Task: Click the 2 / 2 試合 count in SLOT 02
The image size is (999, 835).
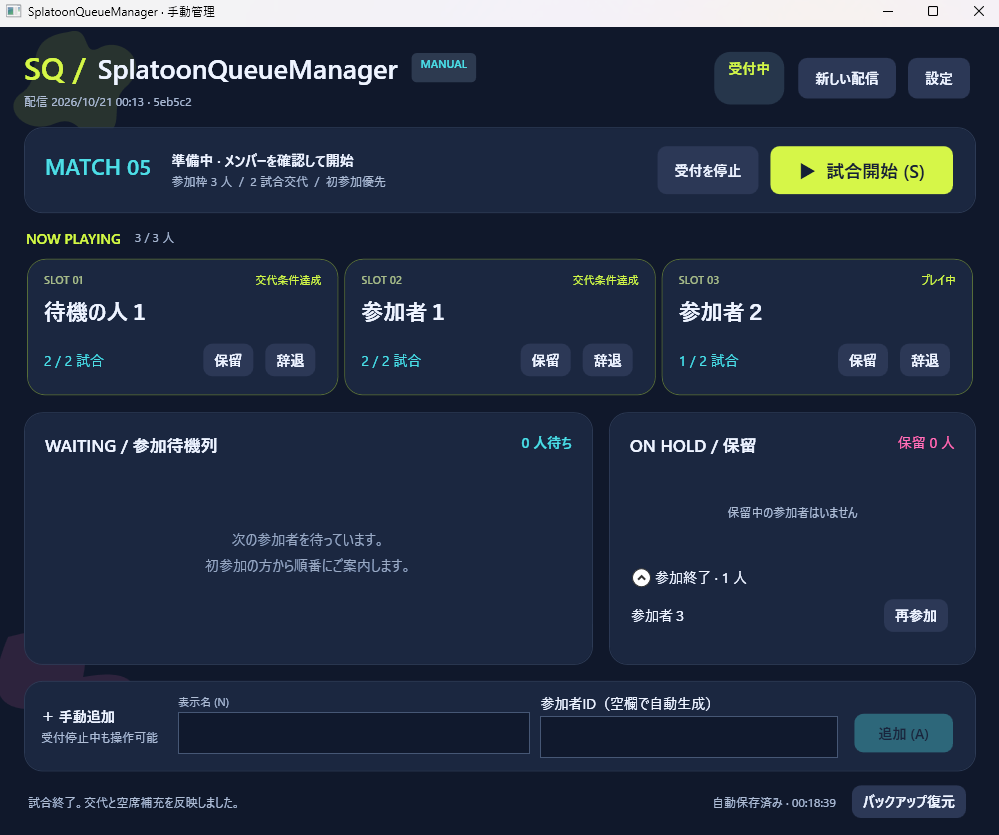Action: pyautogui.click(x=391, y=361)
